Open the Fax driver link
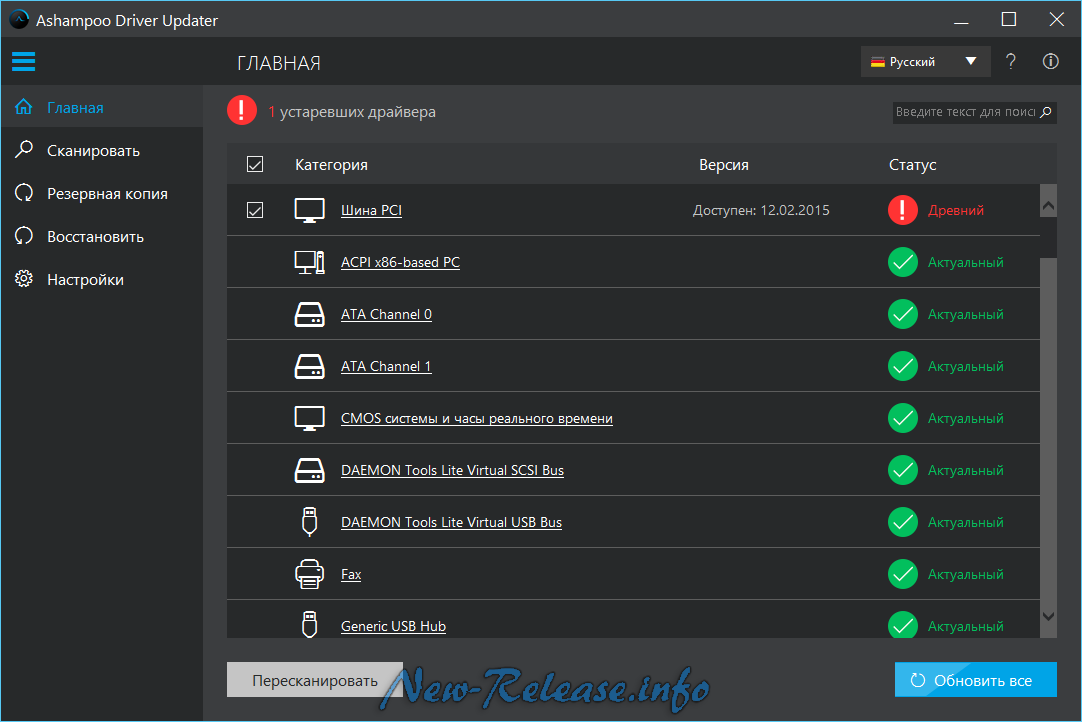The image size is (1082, 722). click(x=351, y=574)
